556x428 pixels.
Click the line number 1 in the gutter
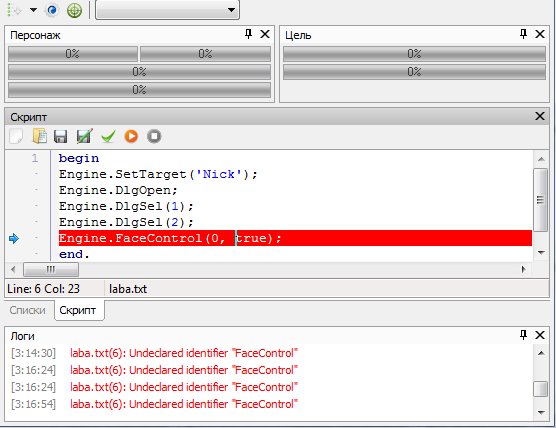[x=35, y=158]
